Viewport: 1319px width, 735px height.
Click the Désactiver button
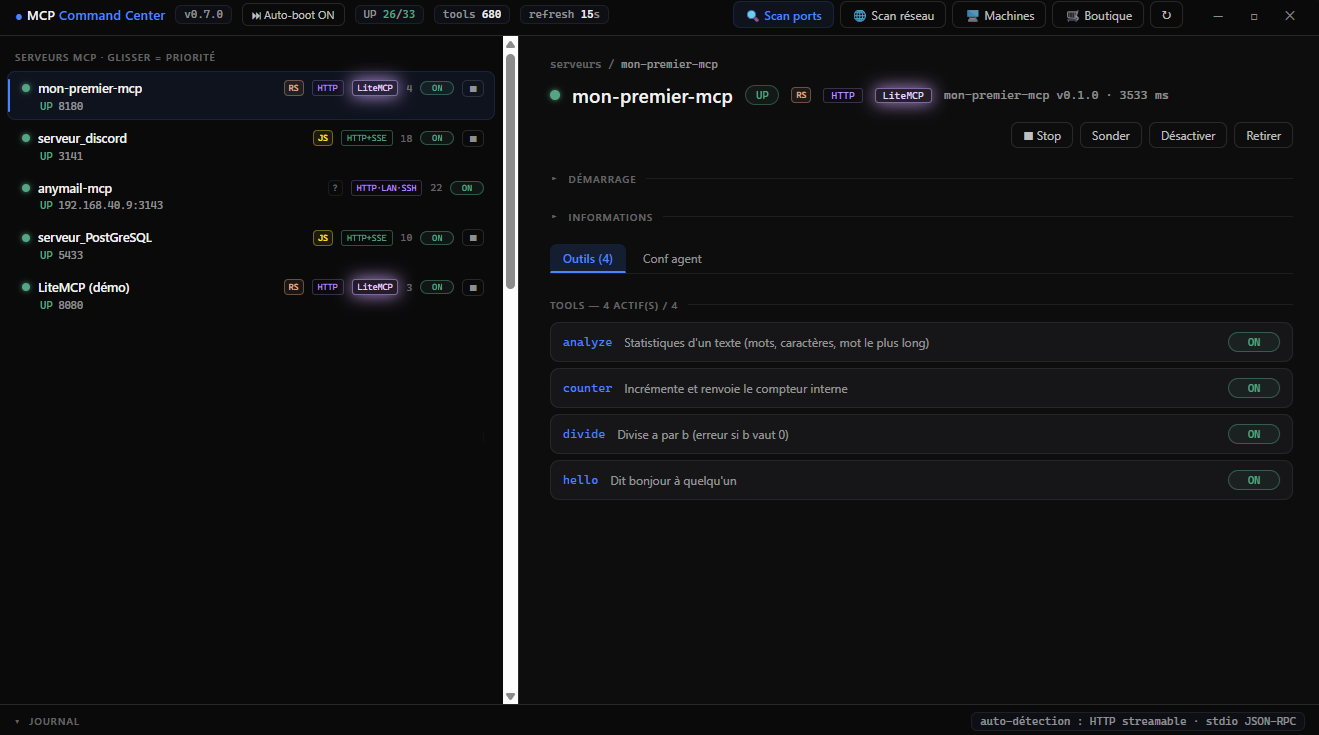click(1188, 135)
